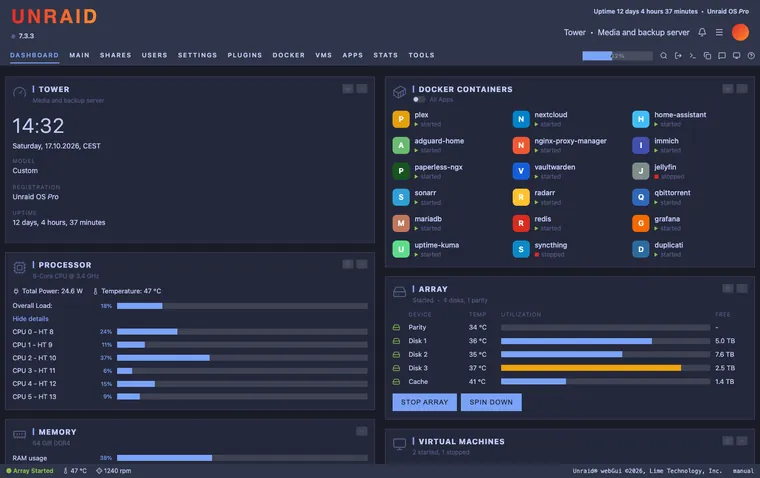Click the header usage progress bar
This screenshot has height=478, width=760.
click(618, 56)
